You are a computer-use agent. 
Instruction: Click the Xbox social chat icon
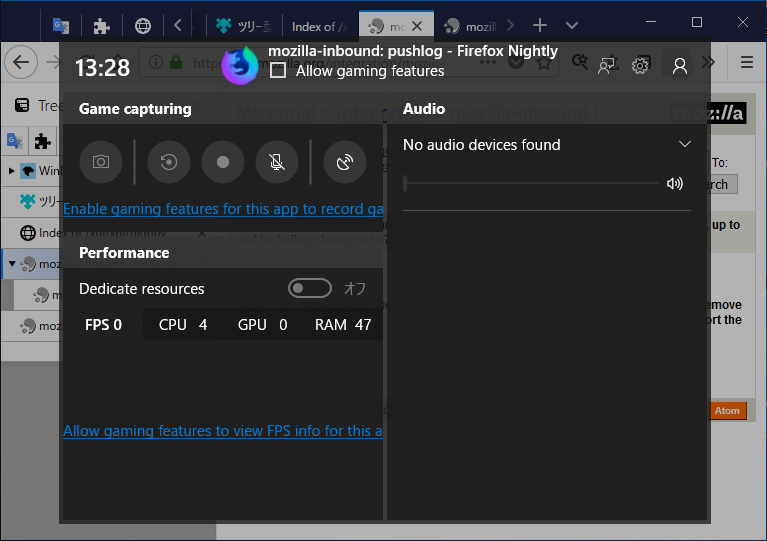[608, 66]
